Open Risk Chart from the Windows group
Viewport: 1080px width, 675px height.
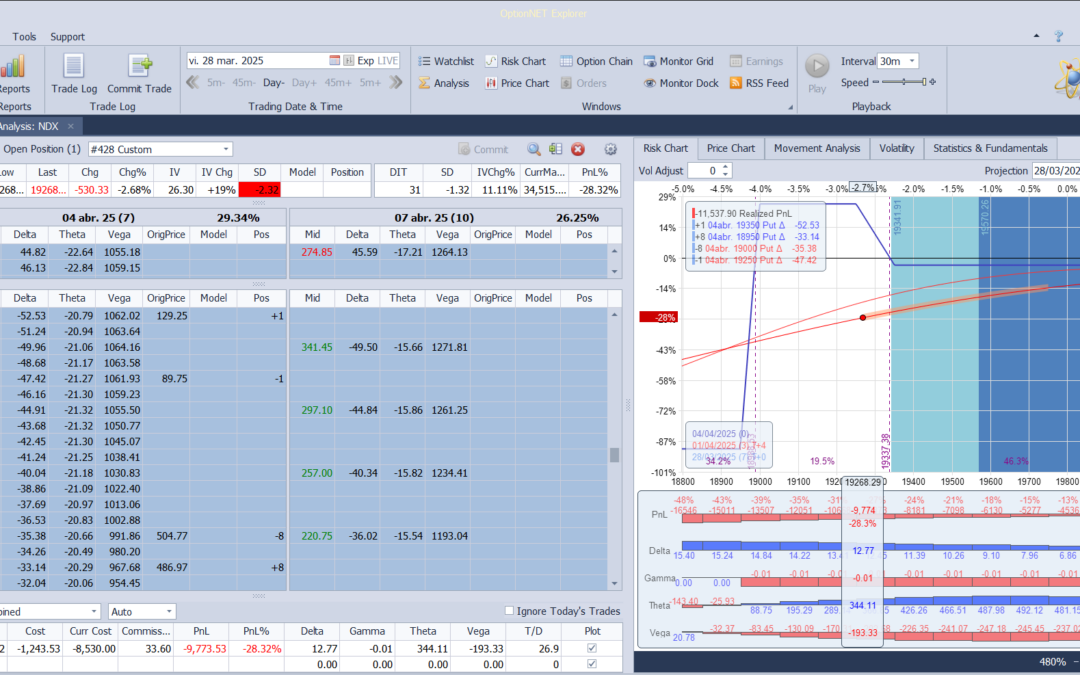tap(515, 61)
